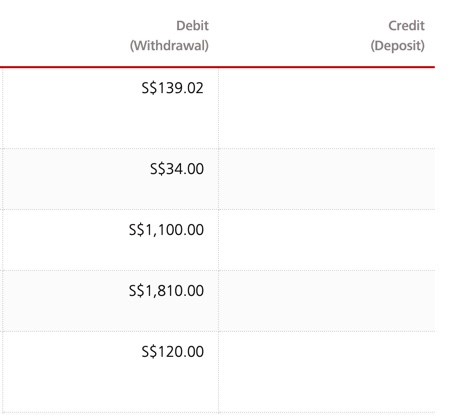Click blank space directly beneath S$120.00 amount
The width and height of the screenshot is (449, 415).
pos(173,385)
